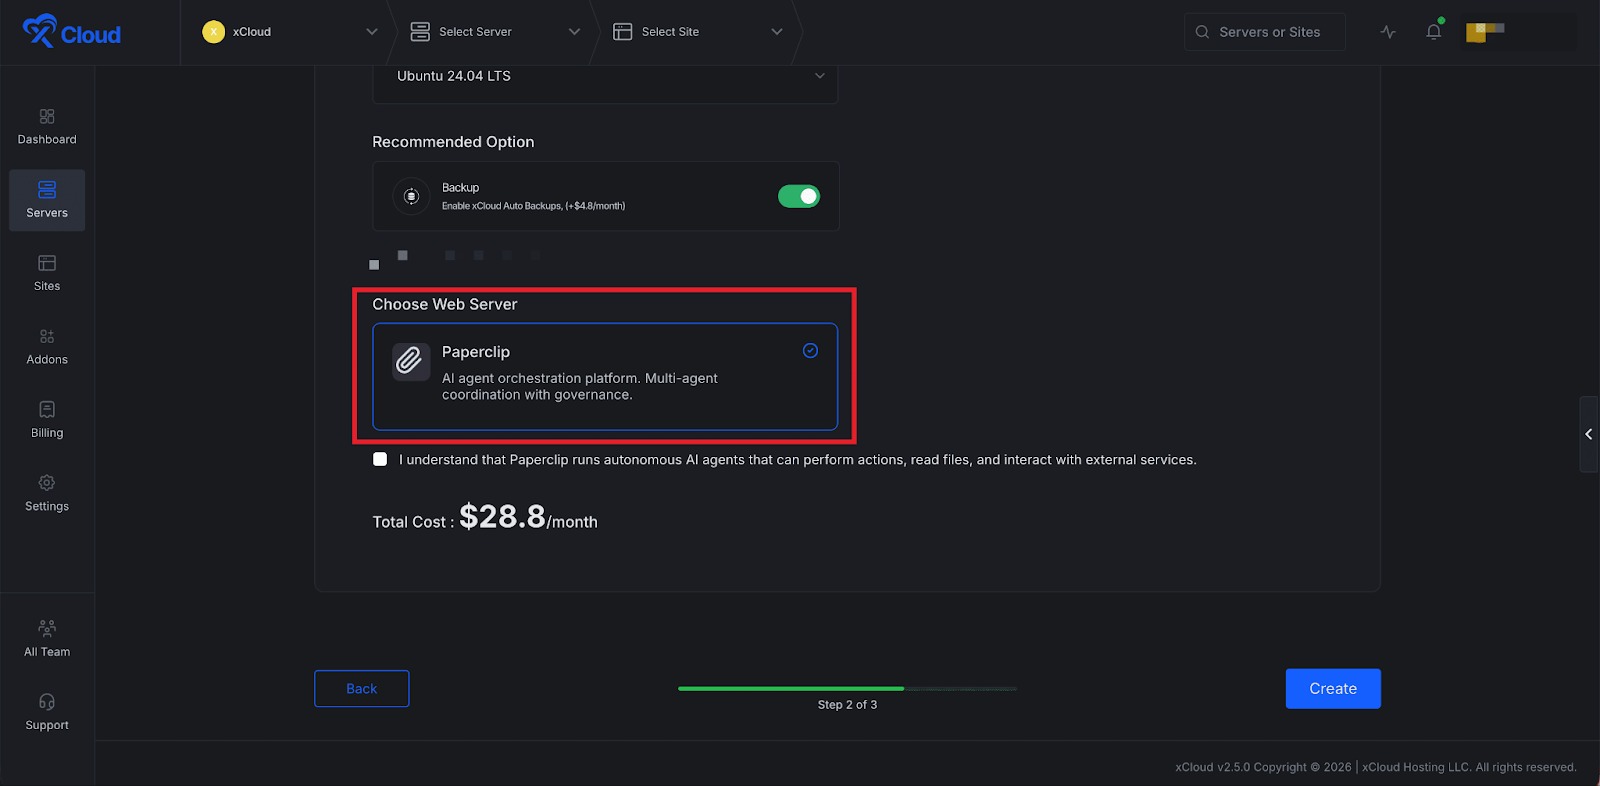The height and width of the screenshot is (786, 1600).
Task: Open the Select Server dropdown
Action: coord(494,32)
